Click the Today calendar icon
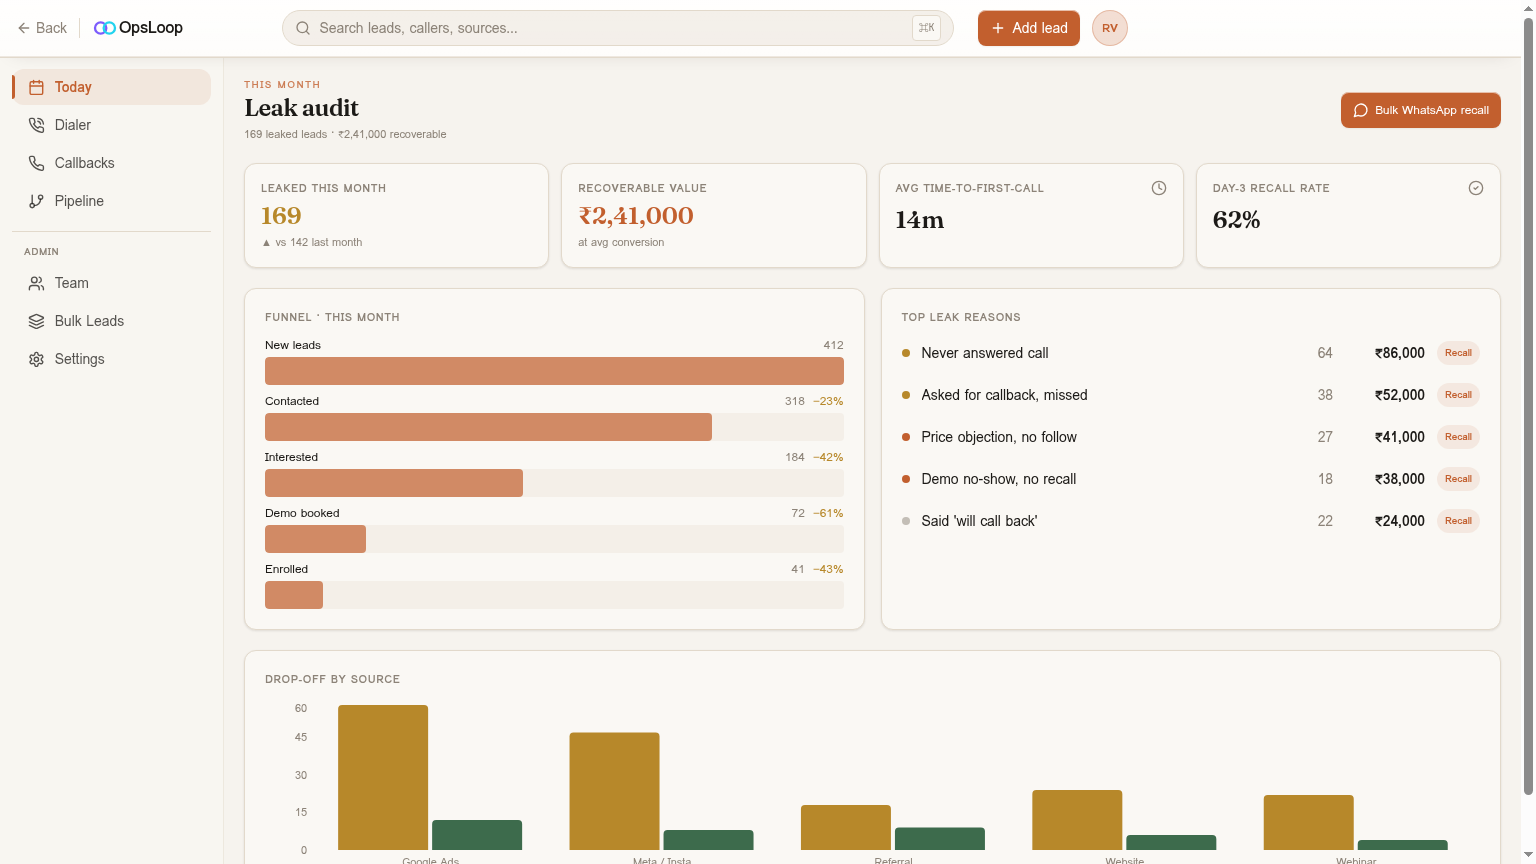 (x=37, y=87)
